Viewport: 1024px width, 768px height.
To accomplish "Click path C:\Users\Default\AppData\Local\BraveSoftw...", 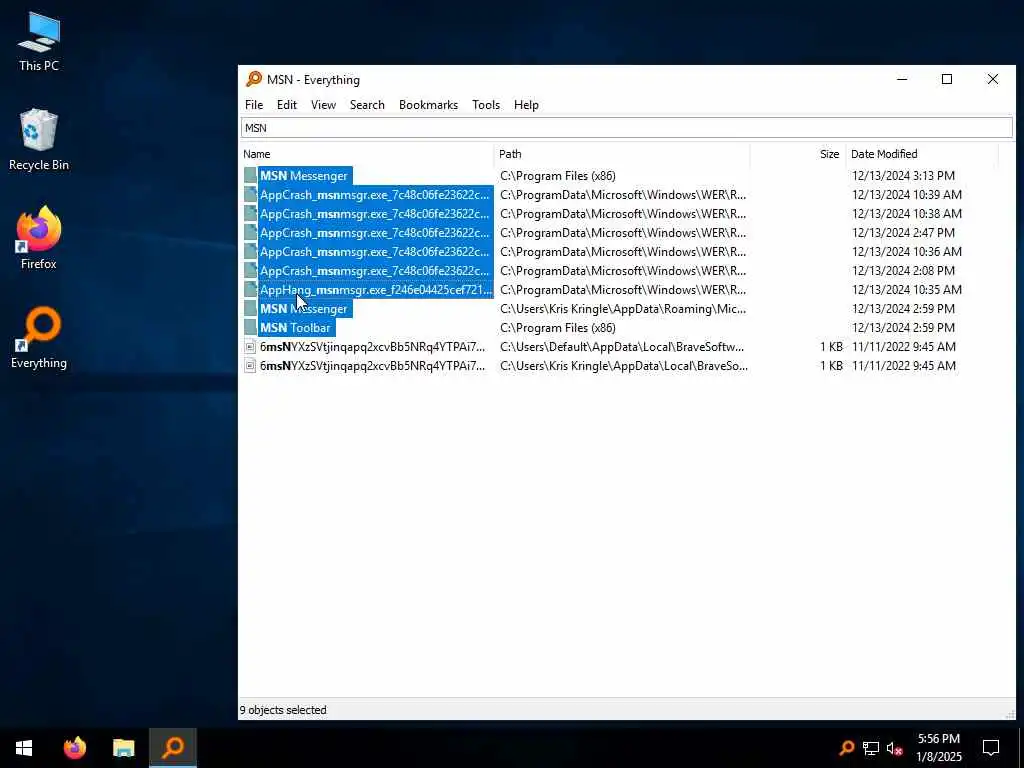I will [622, 347].
